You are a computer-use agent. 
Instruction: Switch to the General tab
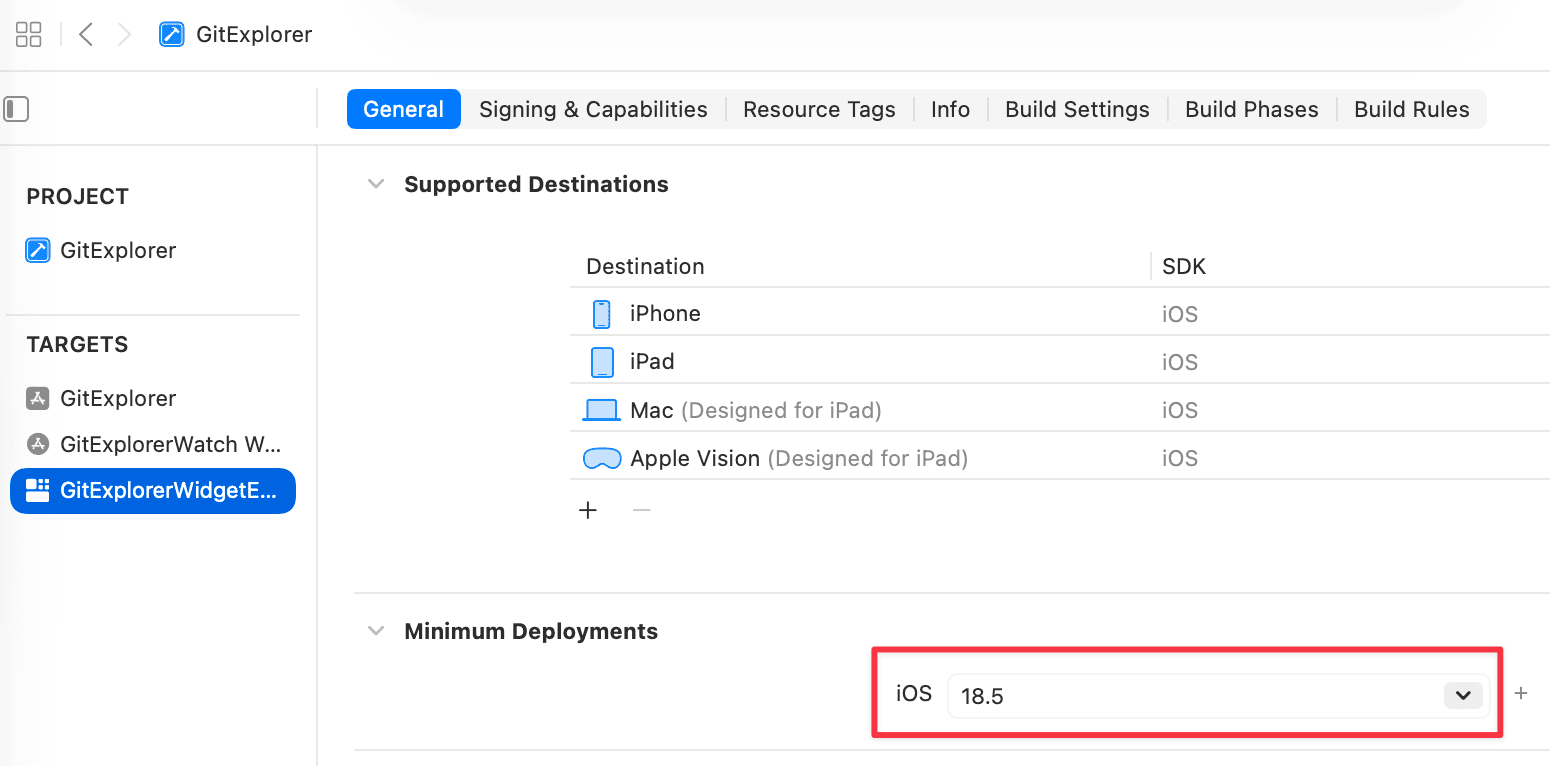coord(404,109)
